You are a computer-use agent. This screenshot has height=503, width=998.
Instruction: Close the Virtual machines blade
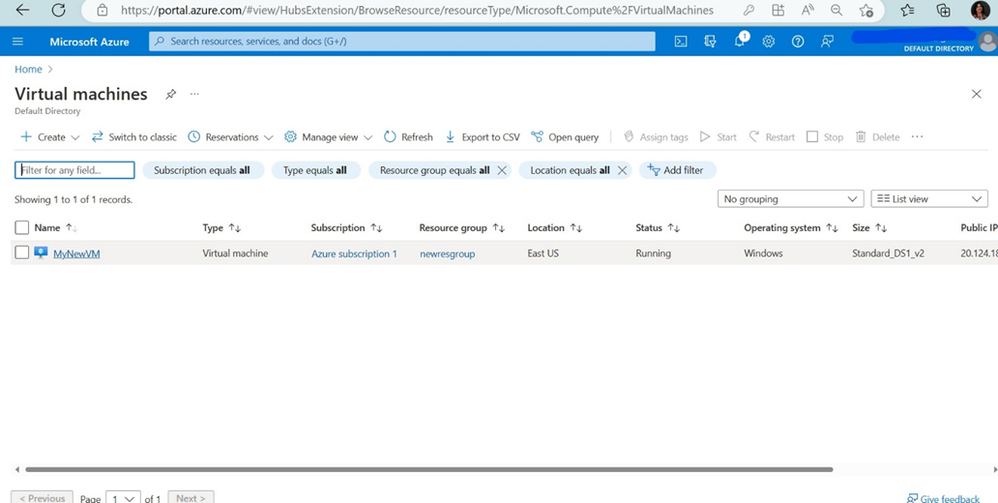pyautogui.click(x=976, y=94)
